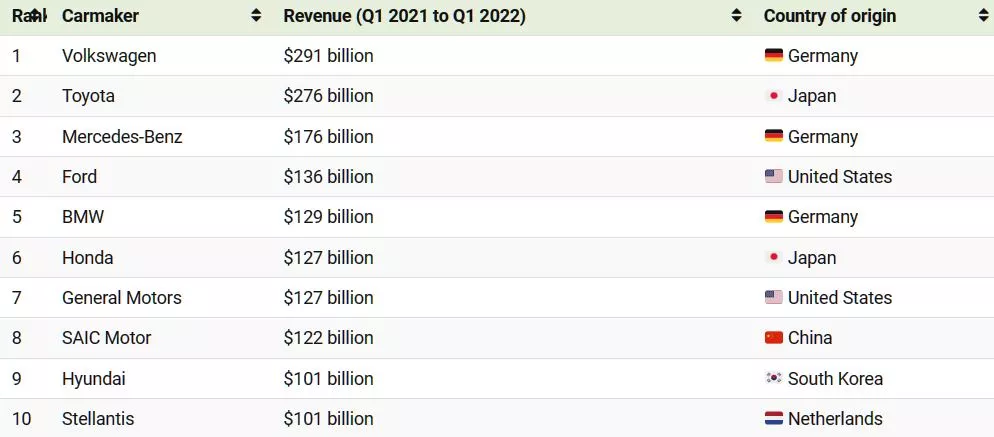Click Japan text in Toyota row
This screenshot has width=994, height=437.
(x=812, y=96)
